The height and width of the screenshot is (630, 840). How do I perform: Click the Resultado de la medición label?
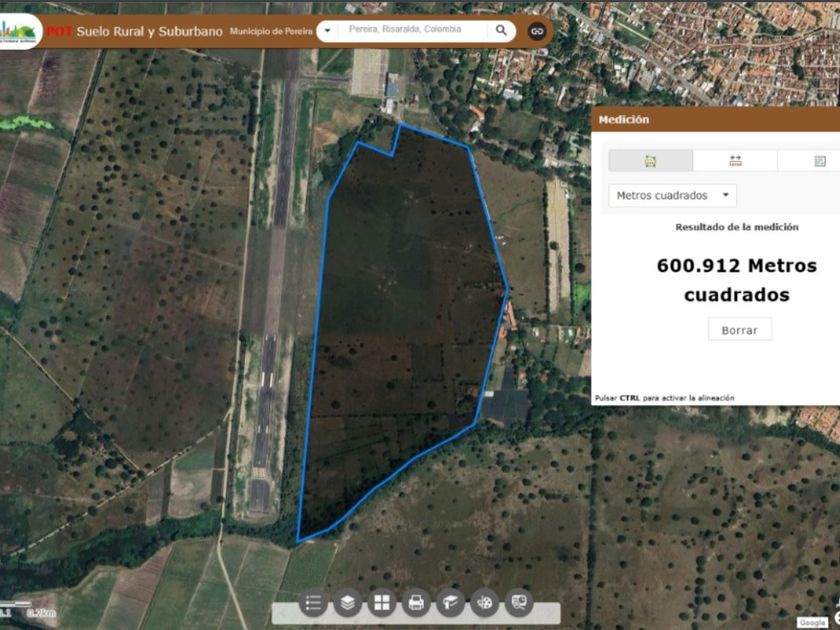coord(737,227)
